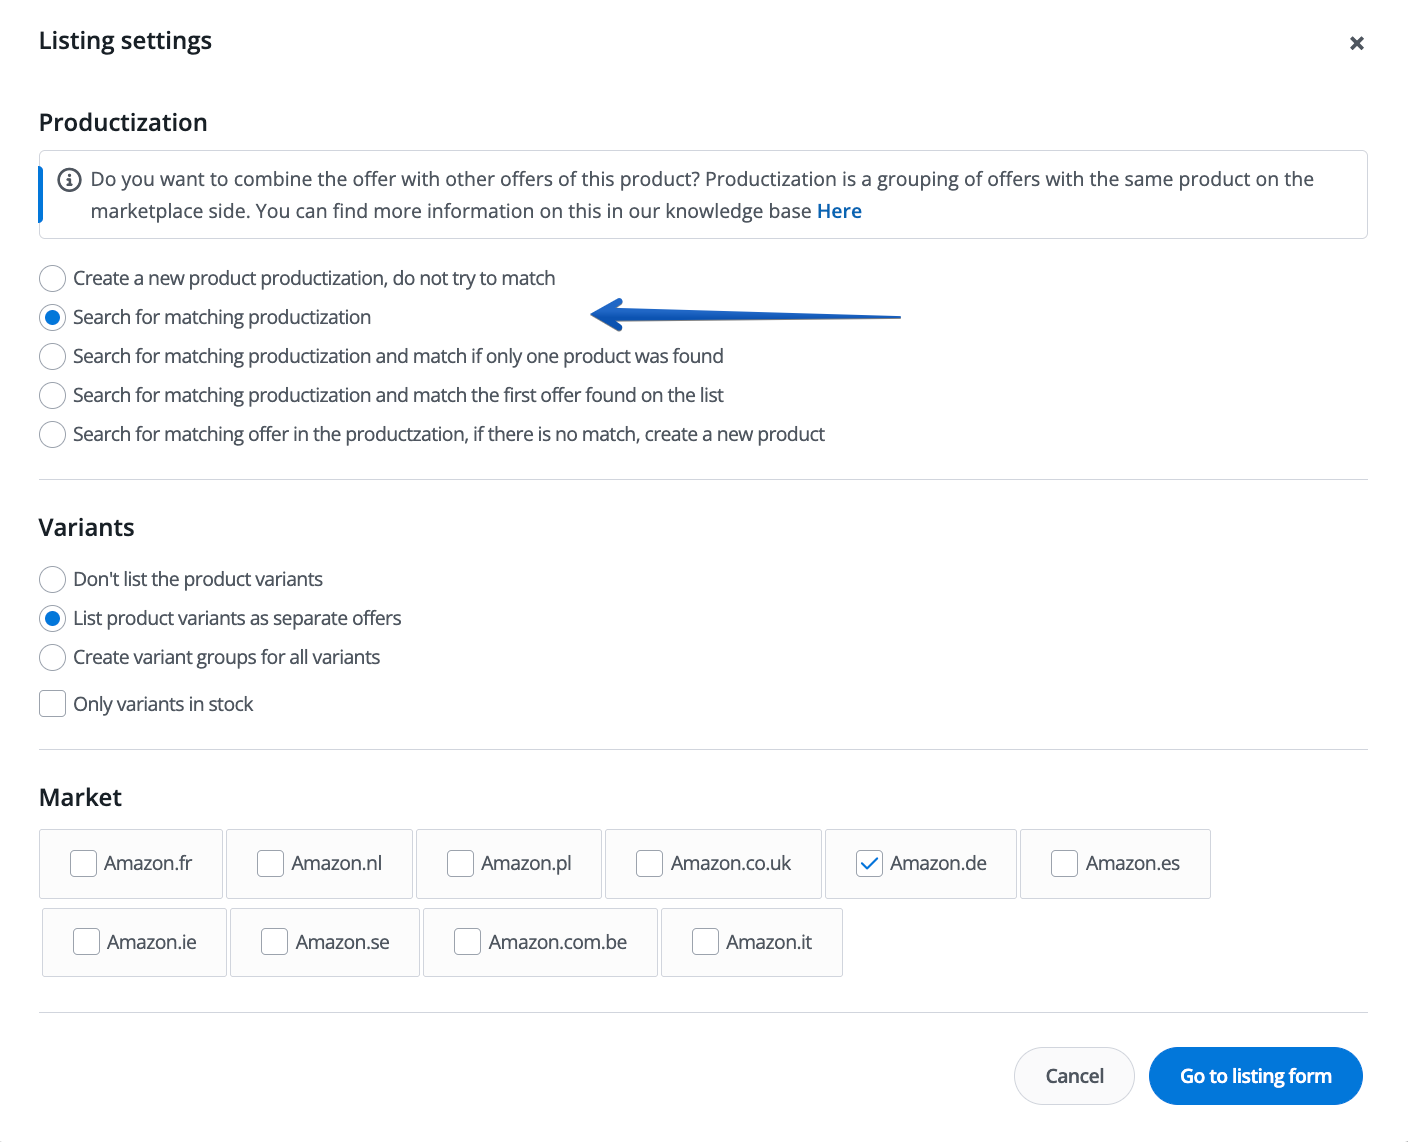Image resolution: width=1408 pixels, height=1142 pixels.
Task: Enable the Amazon.pl market
Action: [x=460, y=863]
